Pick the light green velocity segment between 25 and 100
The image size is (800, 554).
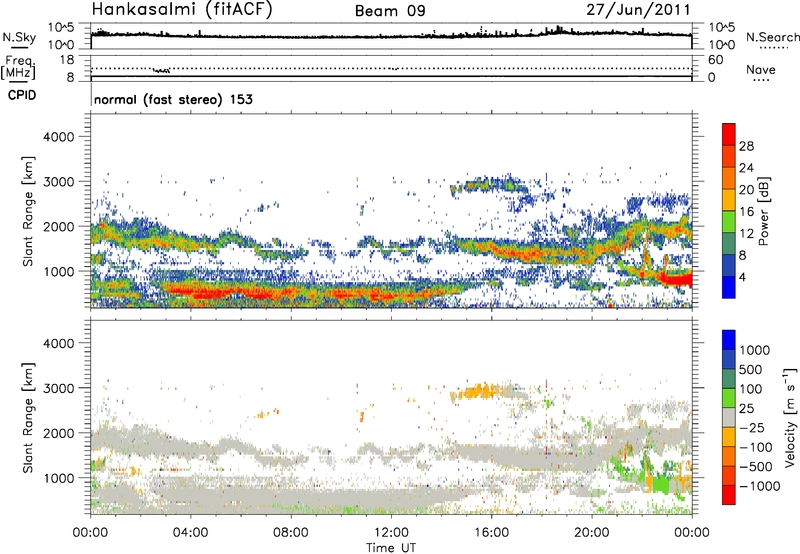click(729, 398)
